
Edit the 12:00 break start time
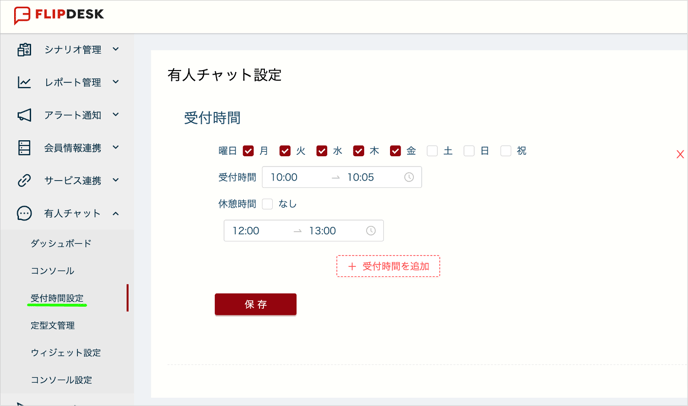tap(246, 231)
